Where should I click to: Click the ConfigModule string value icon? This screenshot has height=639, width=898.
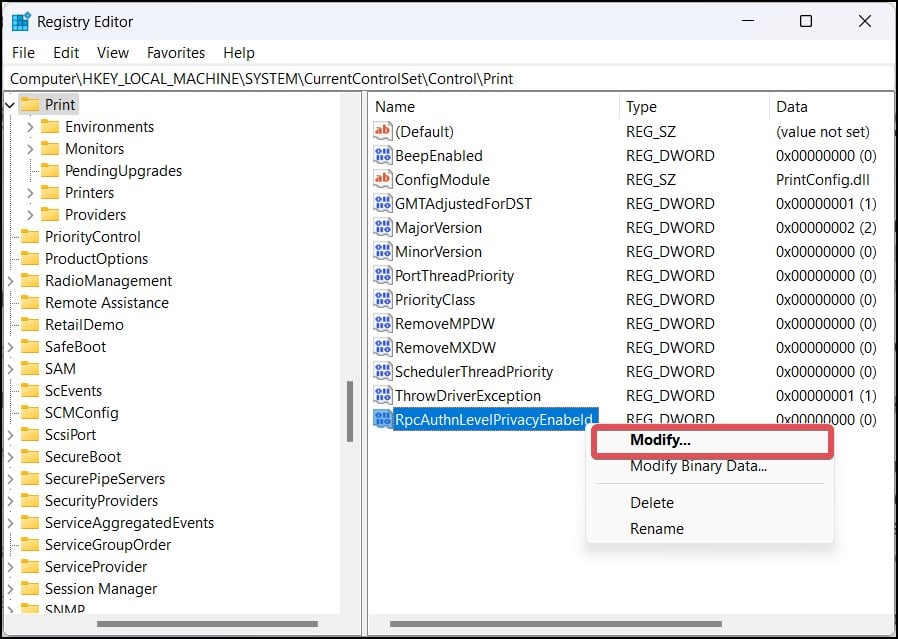pos(382,179)
